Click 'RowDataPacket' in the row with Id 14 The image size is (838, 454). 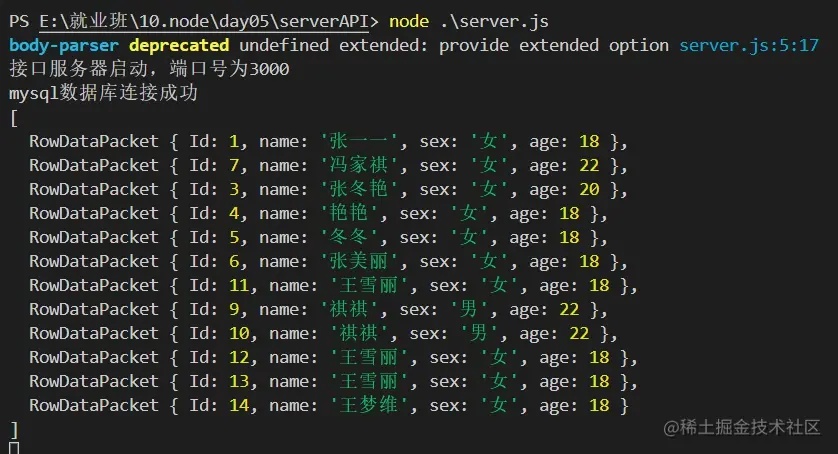click(x=94, y=406)
